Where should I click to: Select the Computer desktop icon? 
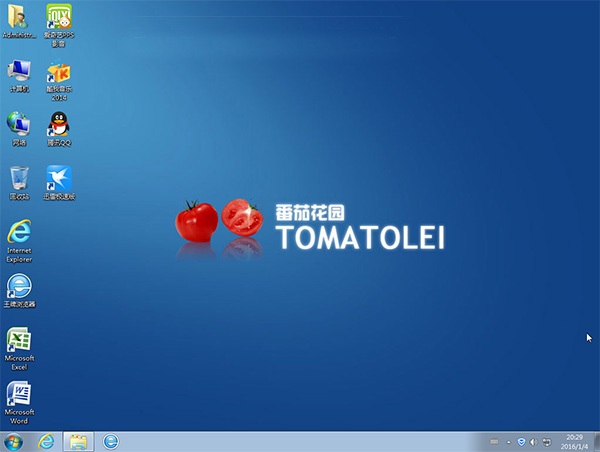point(19,72)
